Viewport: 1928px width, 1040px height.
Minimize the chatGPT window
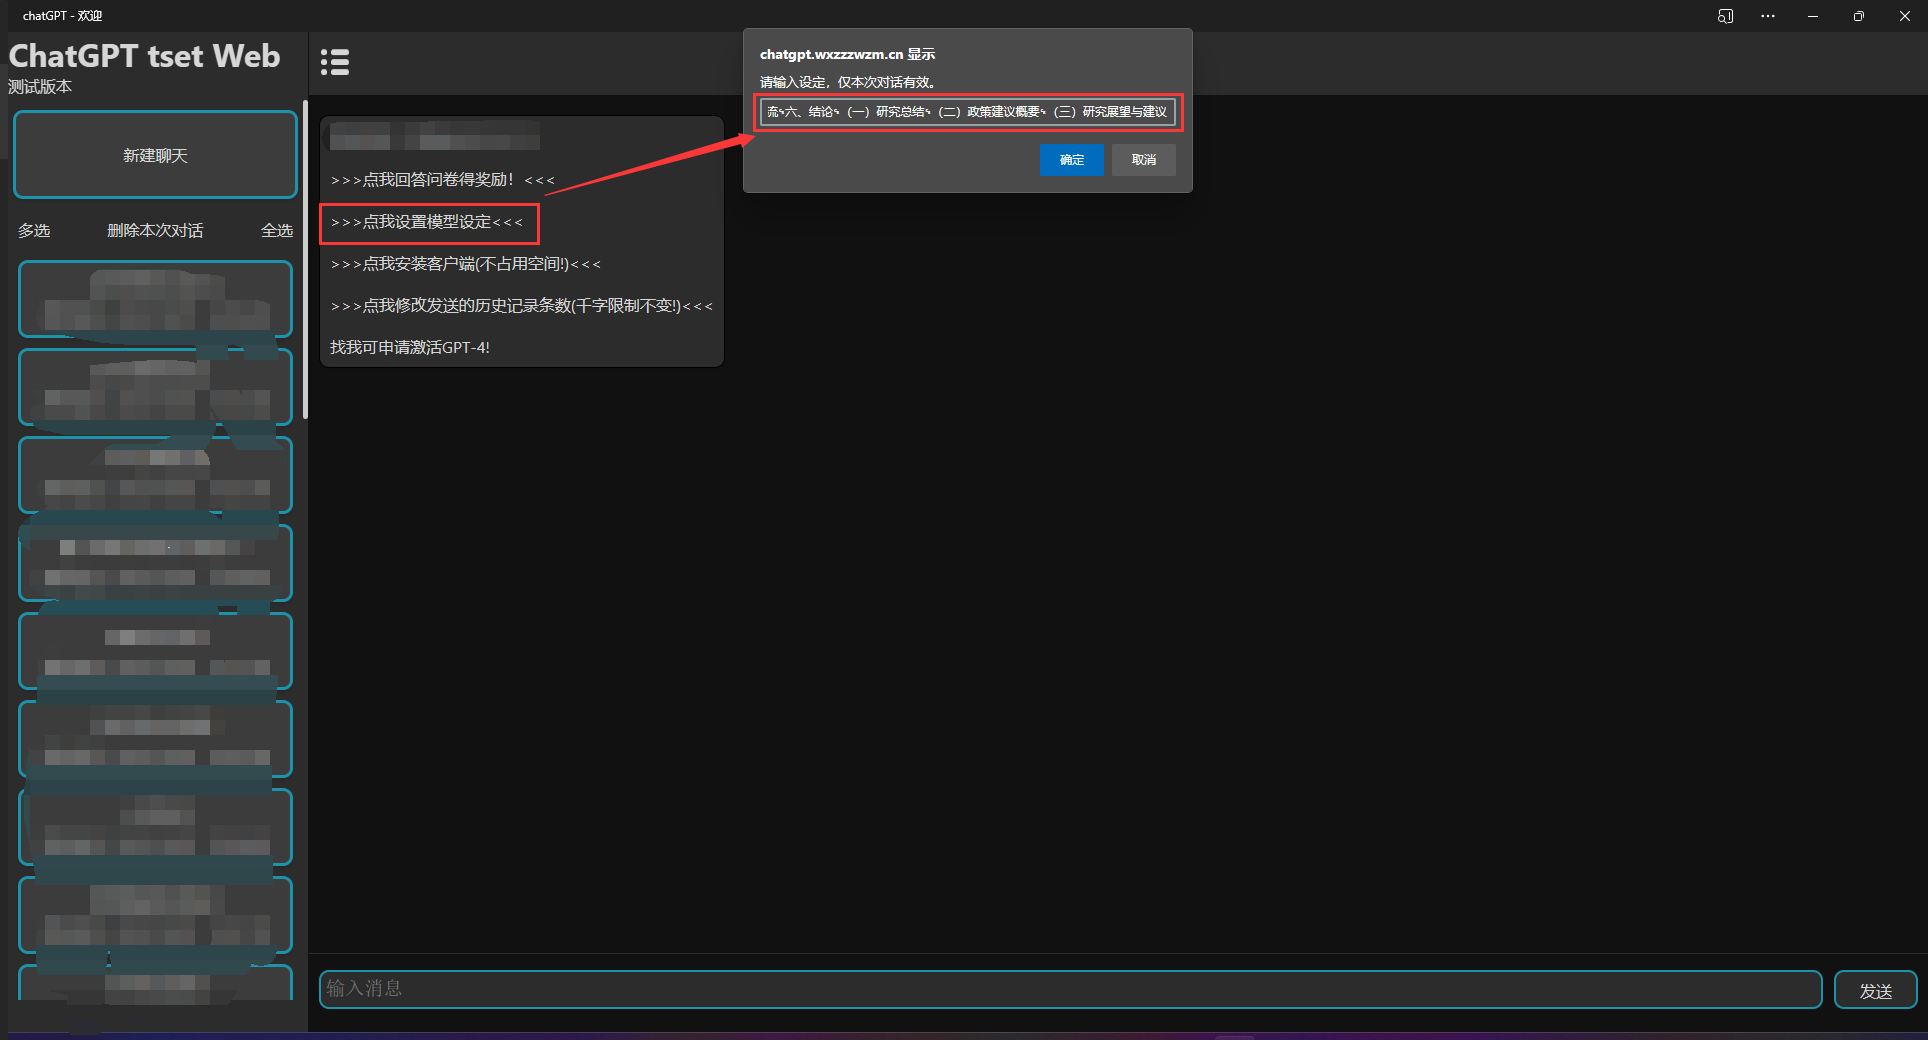[x=1813, y=16]
